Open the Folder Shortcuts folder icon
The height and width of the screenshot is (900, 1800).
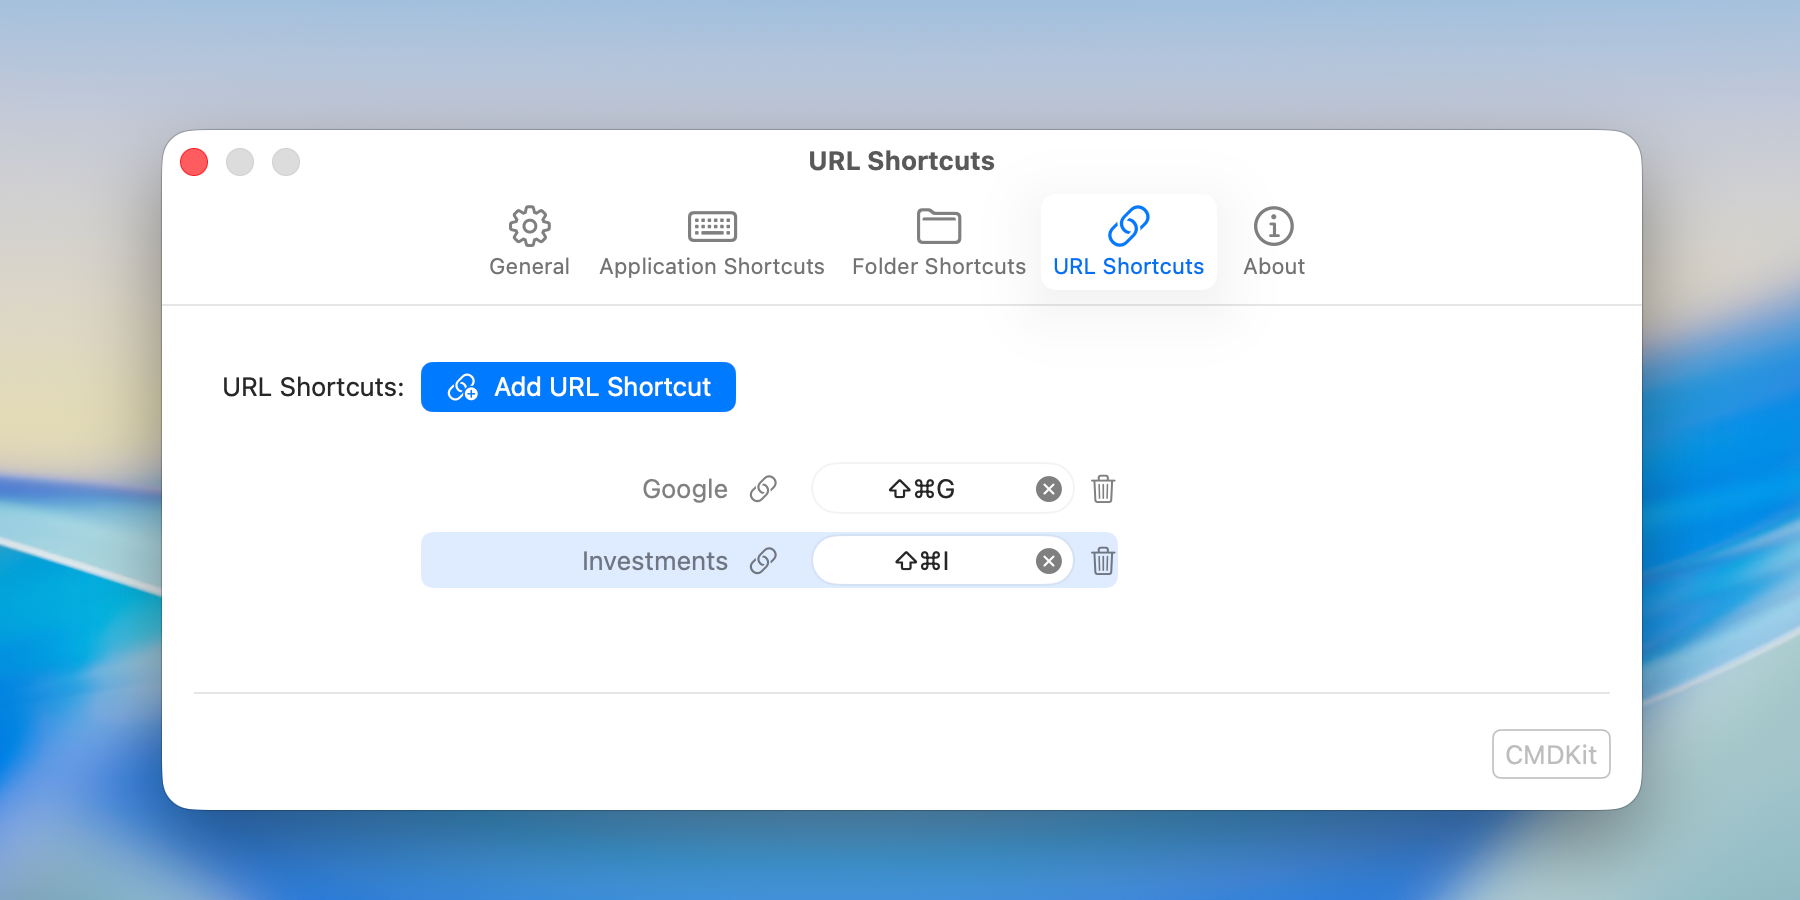click(938, 227)
